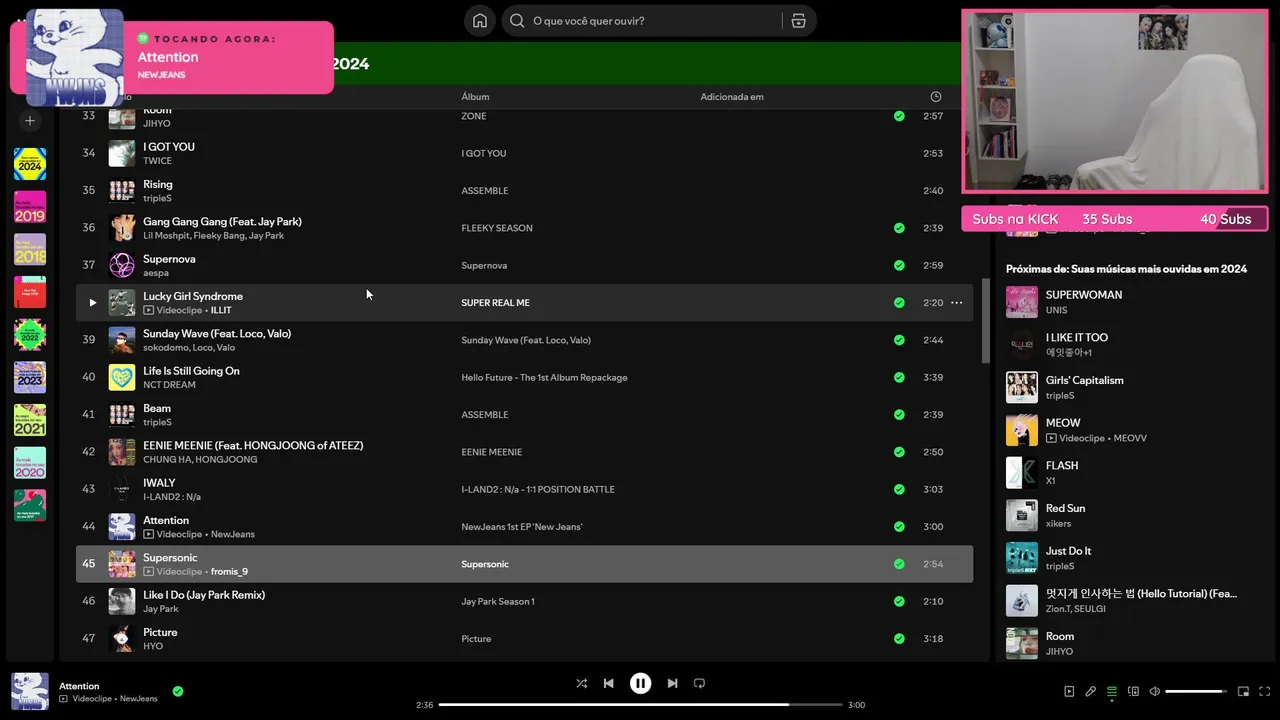Open the Browse icon in search bar

point(798,20)
